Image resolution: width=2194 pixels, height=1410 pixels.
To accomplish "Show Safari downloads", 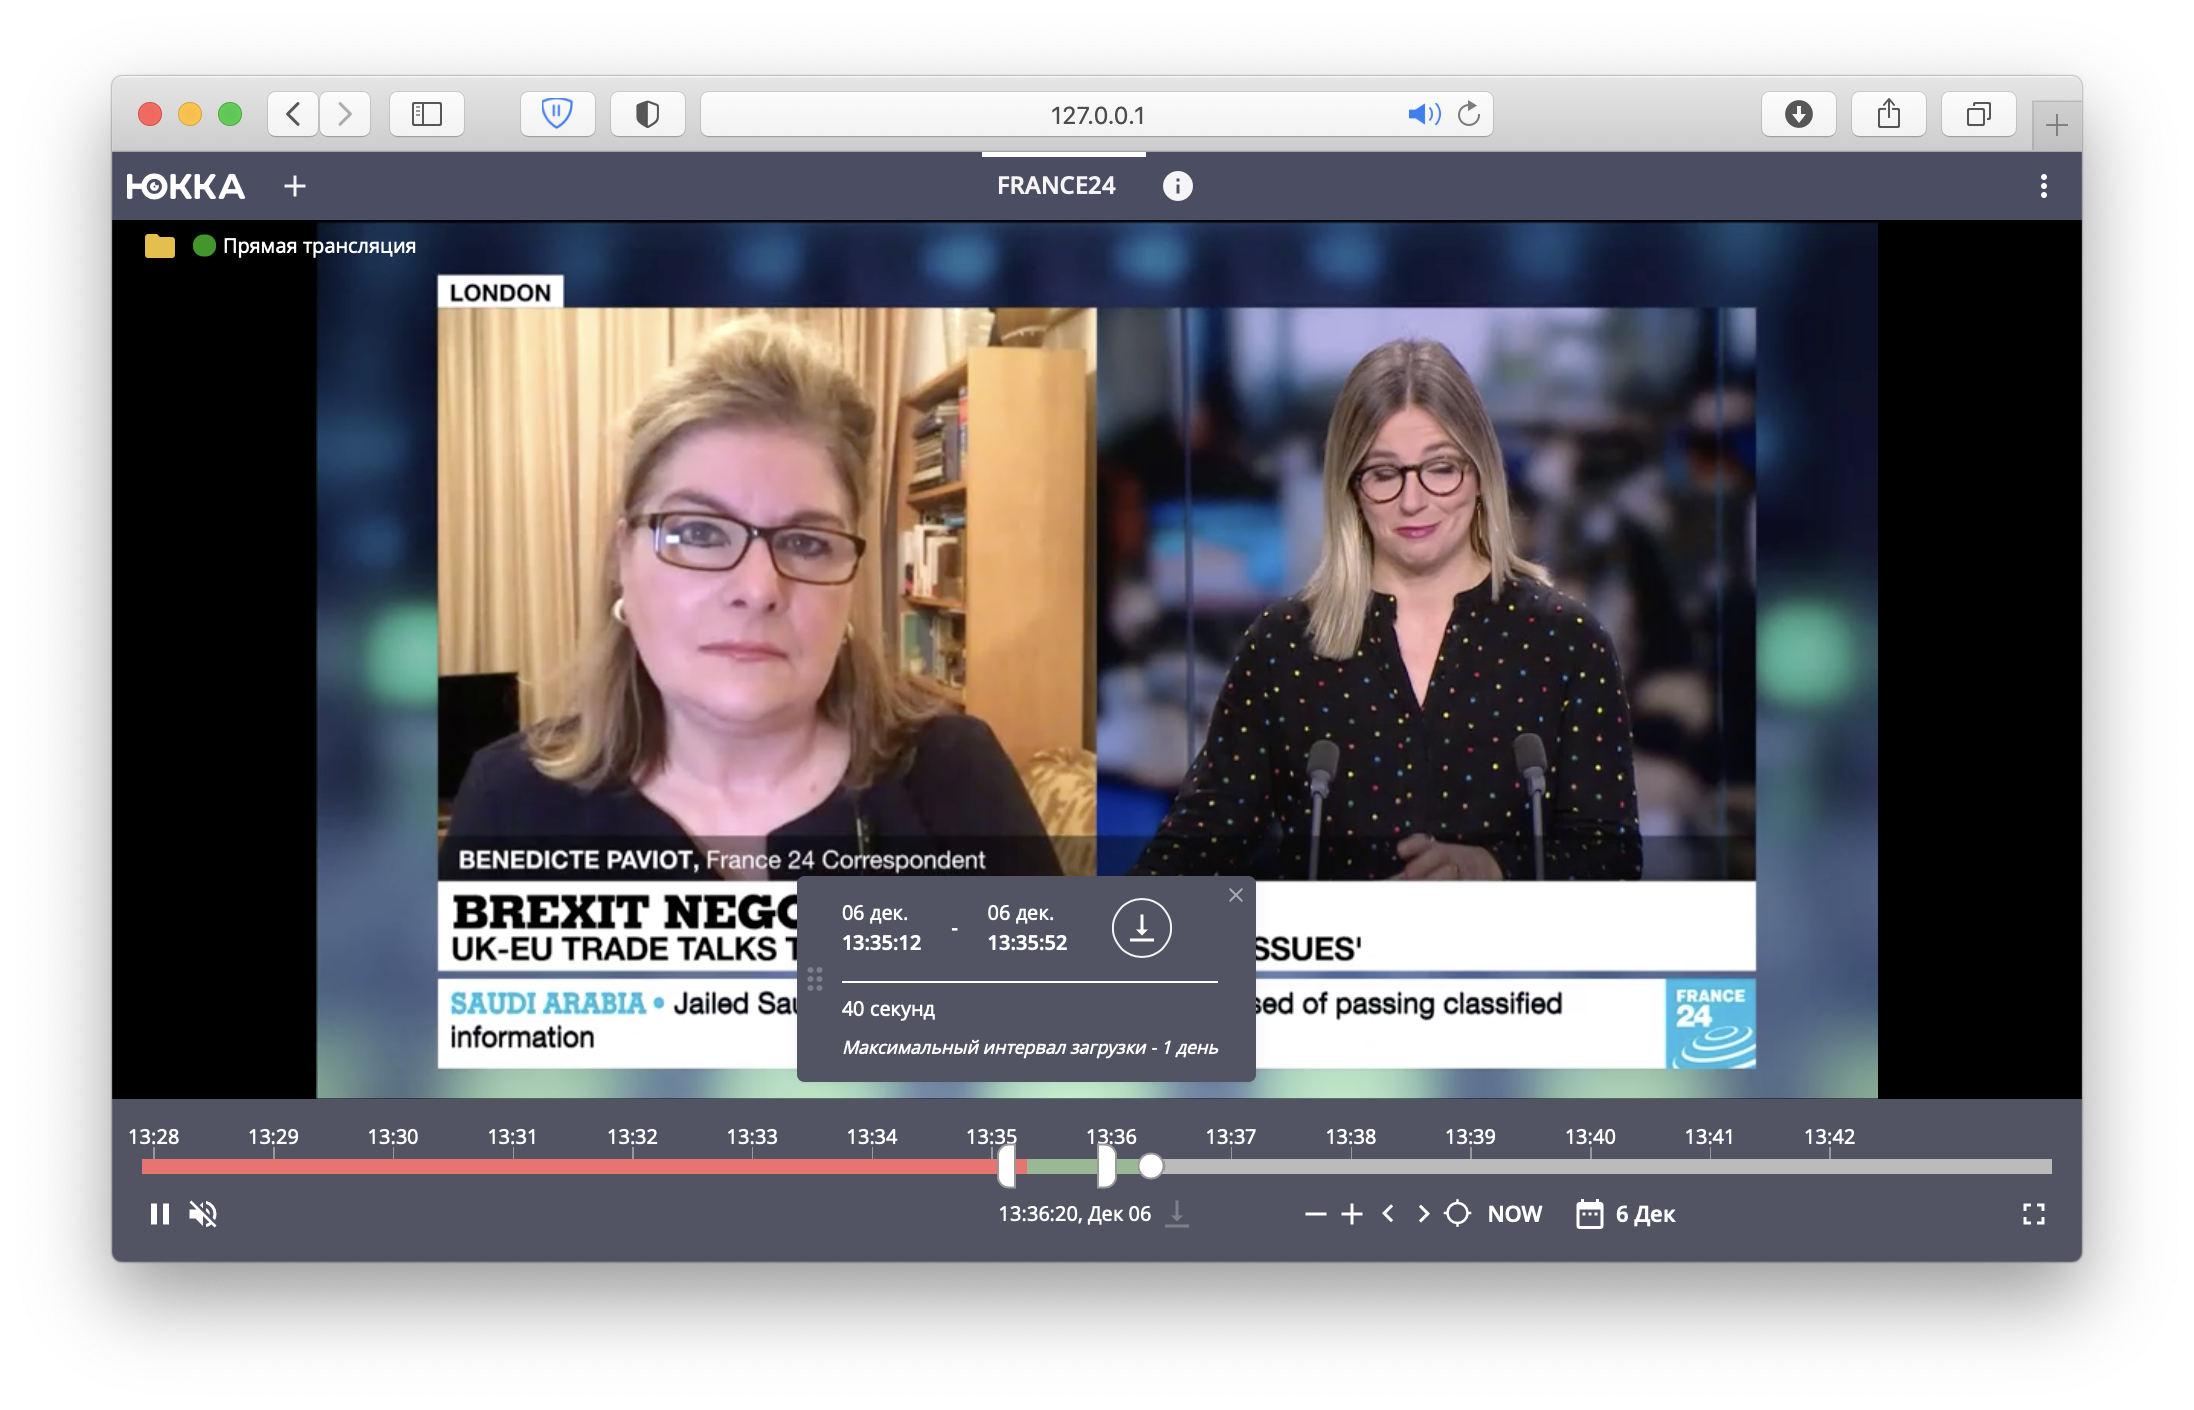I will [x=1799, y=114].
